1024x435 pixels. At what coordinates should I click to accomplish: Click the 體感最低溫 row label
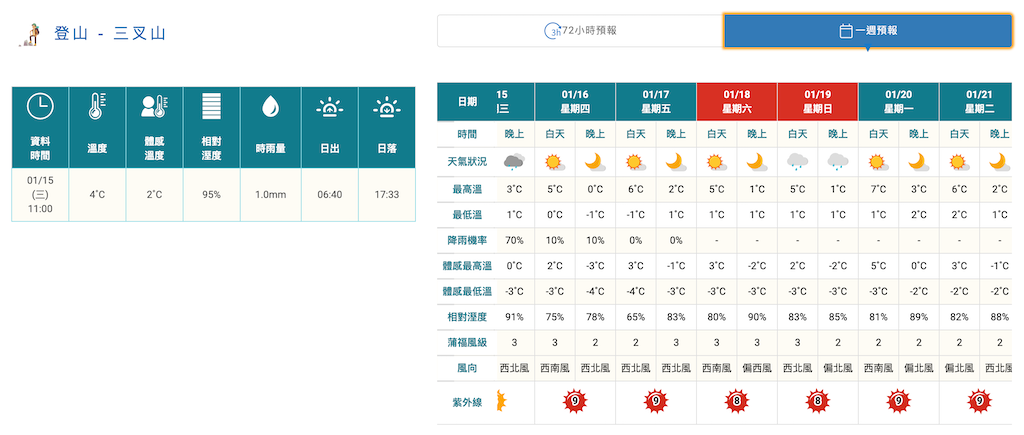point(467,291)
